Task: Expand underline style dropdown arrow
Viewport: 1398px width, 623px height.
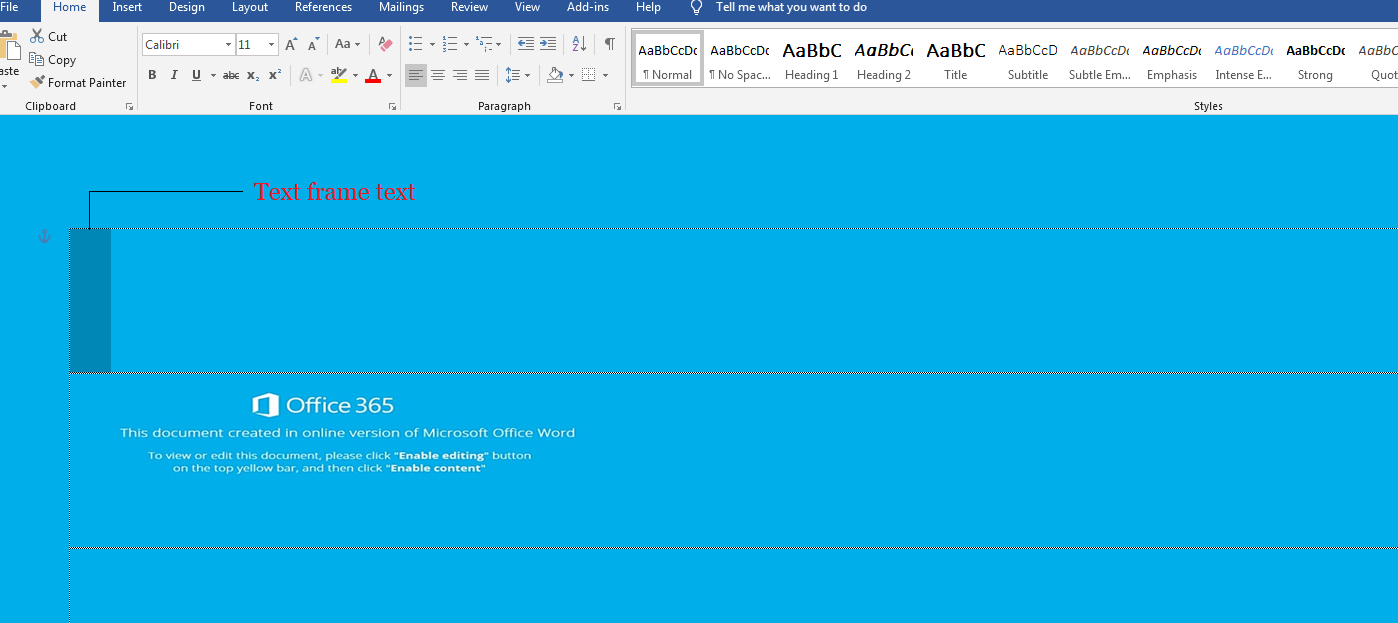Action: coord(213,76)
